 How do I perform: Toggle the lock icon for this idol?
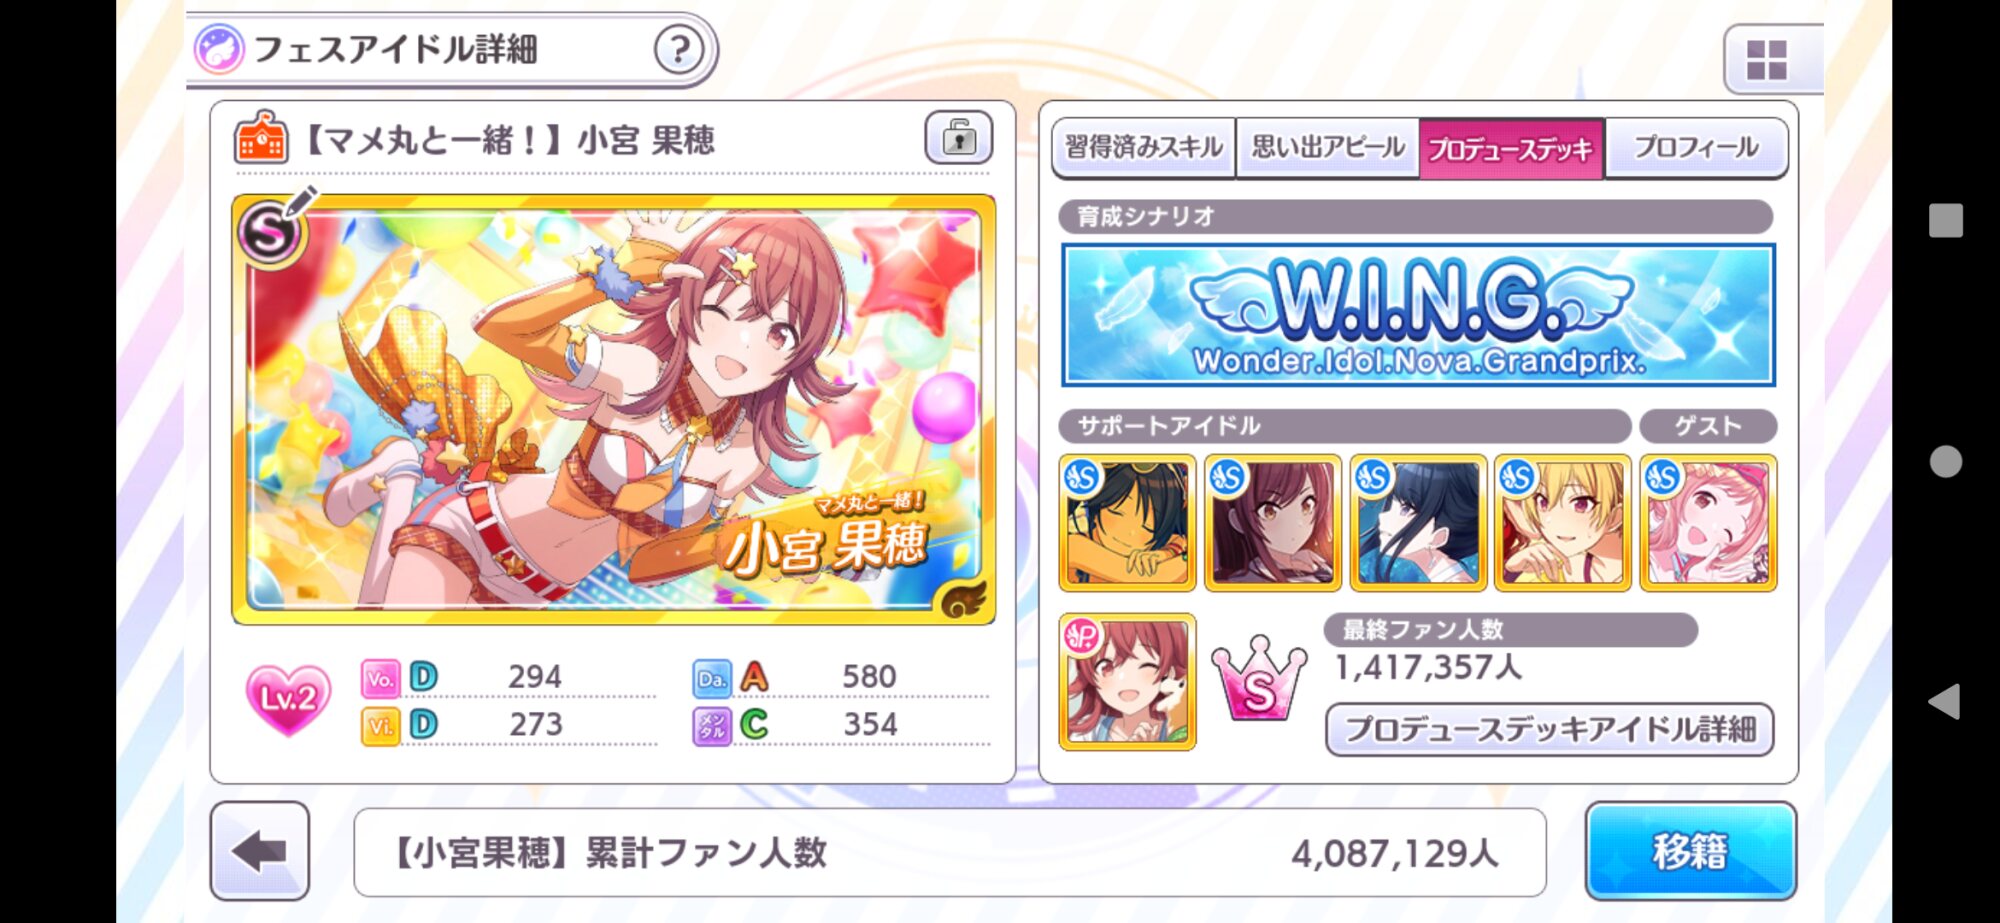pos(958,138)
